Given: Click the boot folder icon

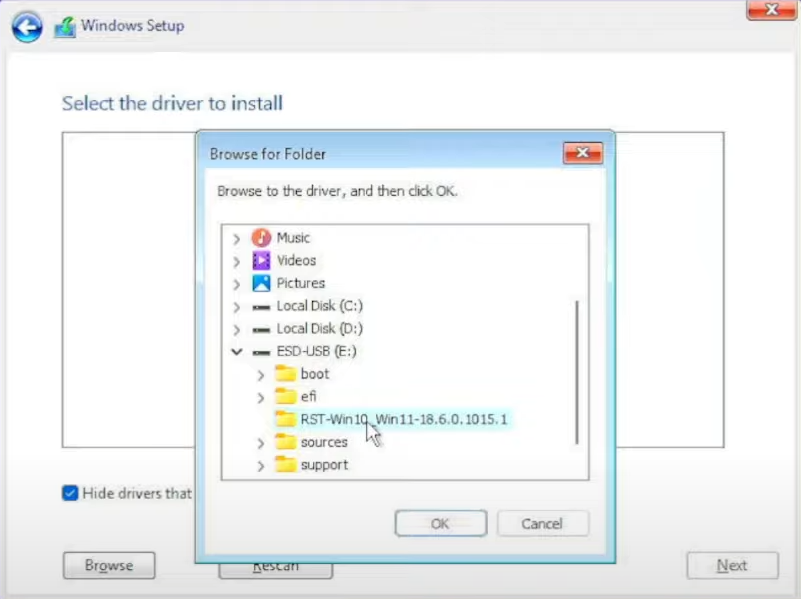Looking at the screenshot, I should click(286, 374).
